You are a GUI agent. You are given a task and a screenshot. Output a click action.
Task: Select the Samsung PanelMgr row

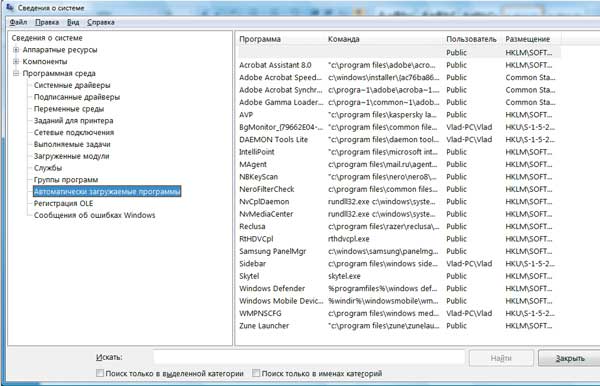tap(399, 251)
